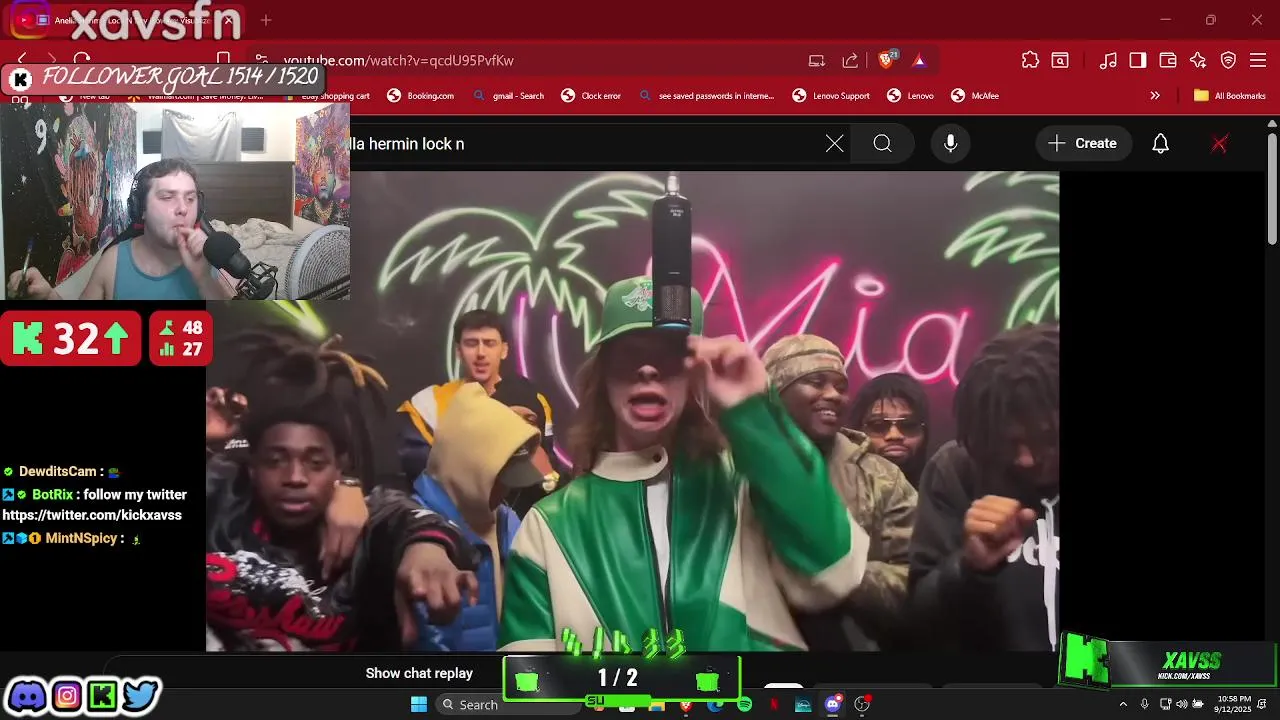Click the YouTube Create button
This screenshot has width=1280, height=720.
[x=1083, y=143]
